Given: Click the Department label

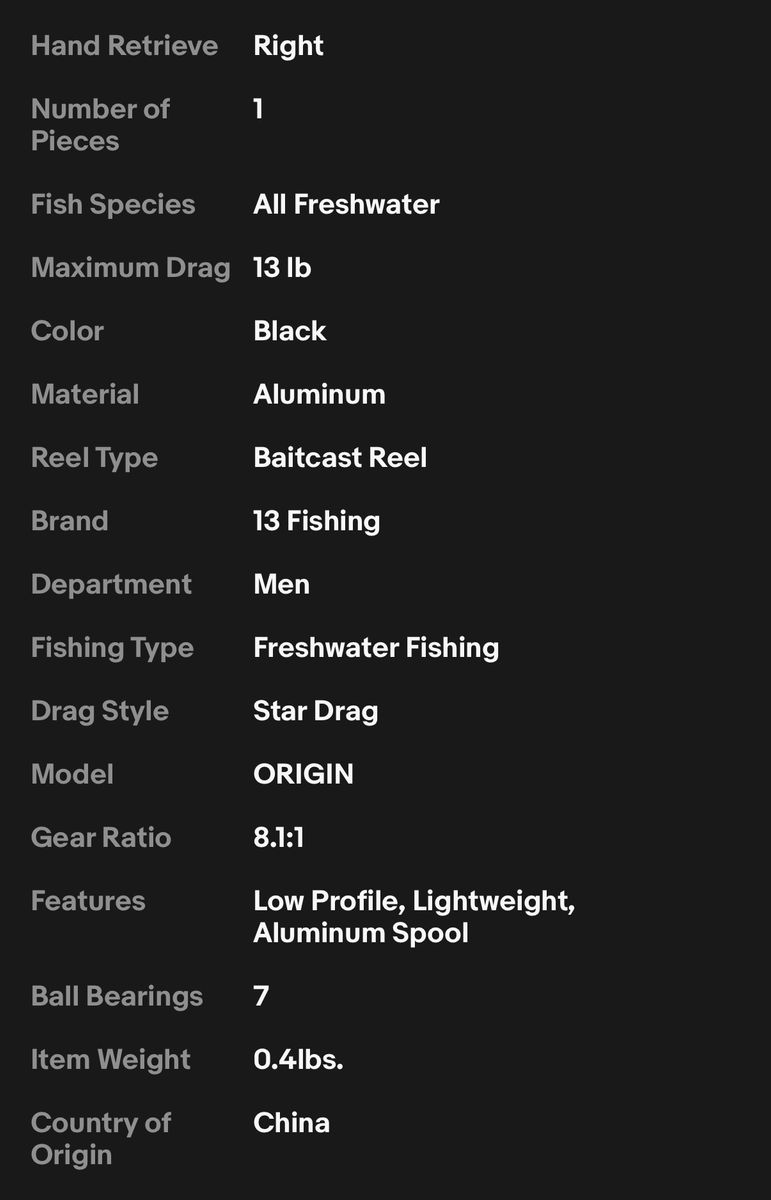Looking at the screenshot, I should [111, 584].
